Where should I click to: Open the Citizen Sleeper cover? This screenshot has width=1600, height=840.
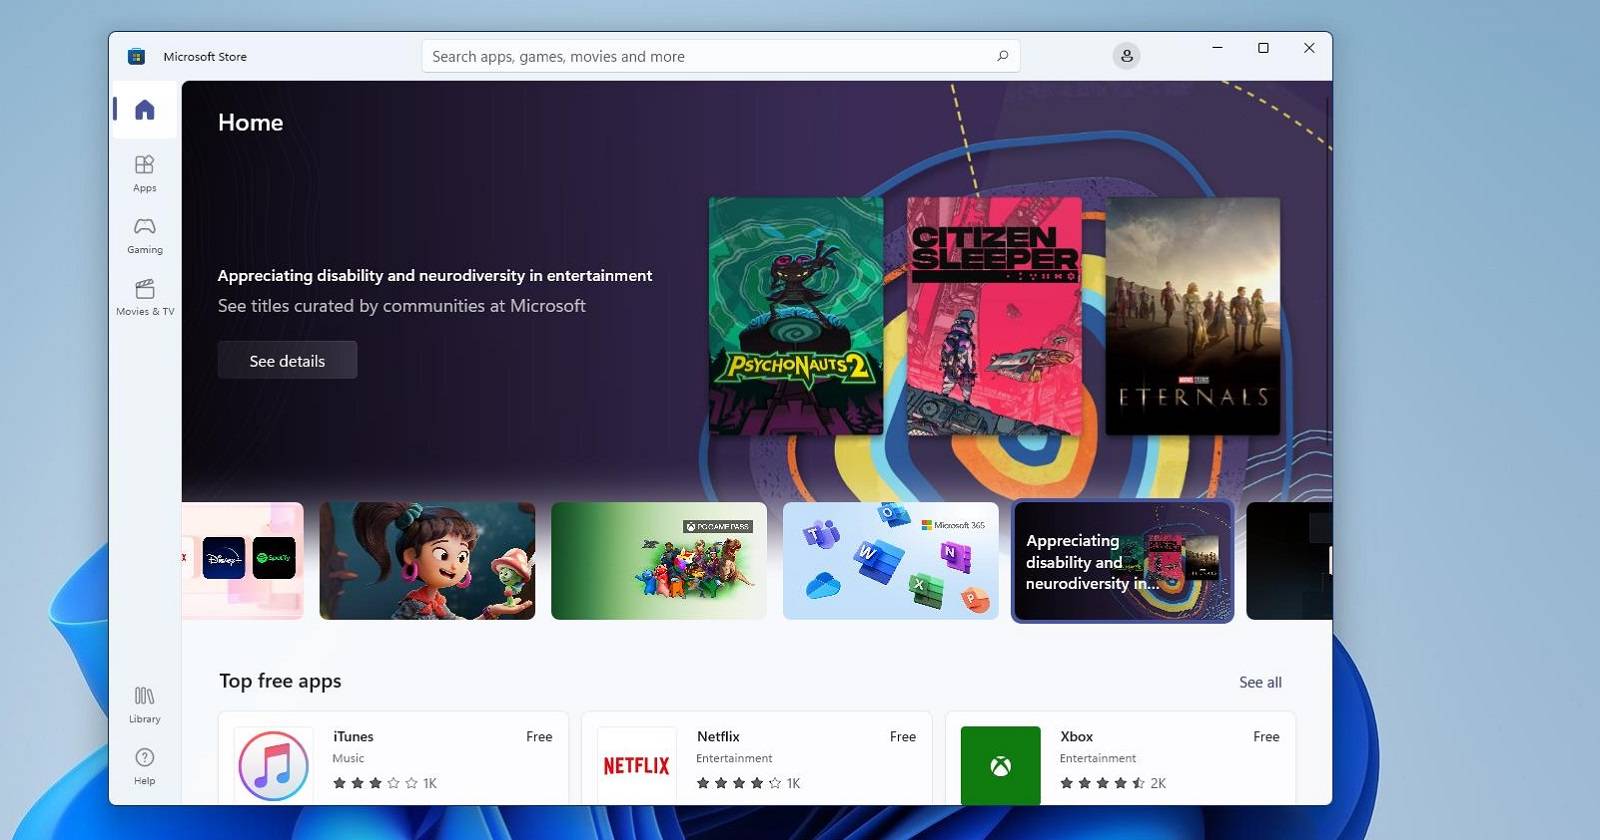(x=994, y=316)
